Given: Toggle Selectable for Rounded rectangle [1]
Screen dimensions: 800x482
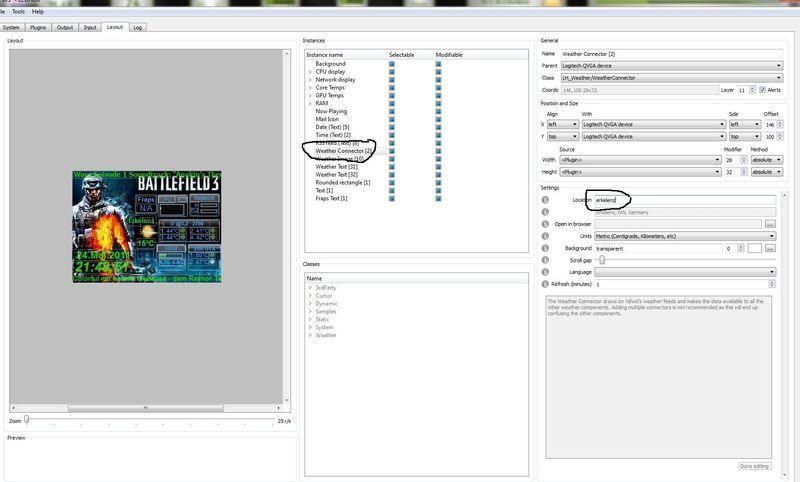Looking at the screenshot, I should coord(392,183).
